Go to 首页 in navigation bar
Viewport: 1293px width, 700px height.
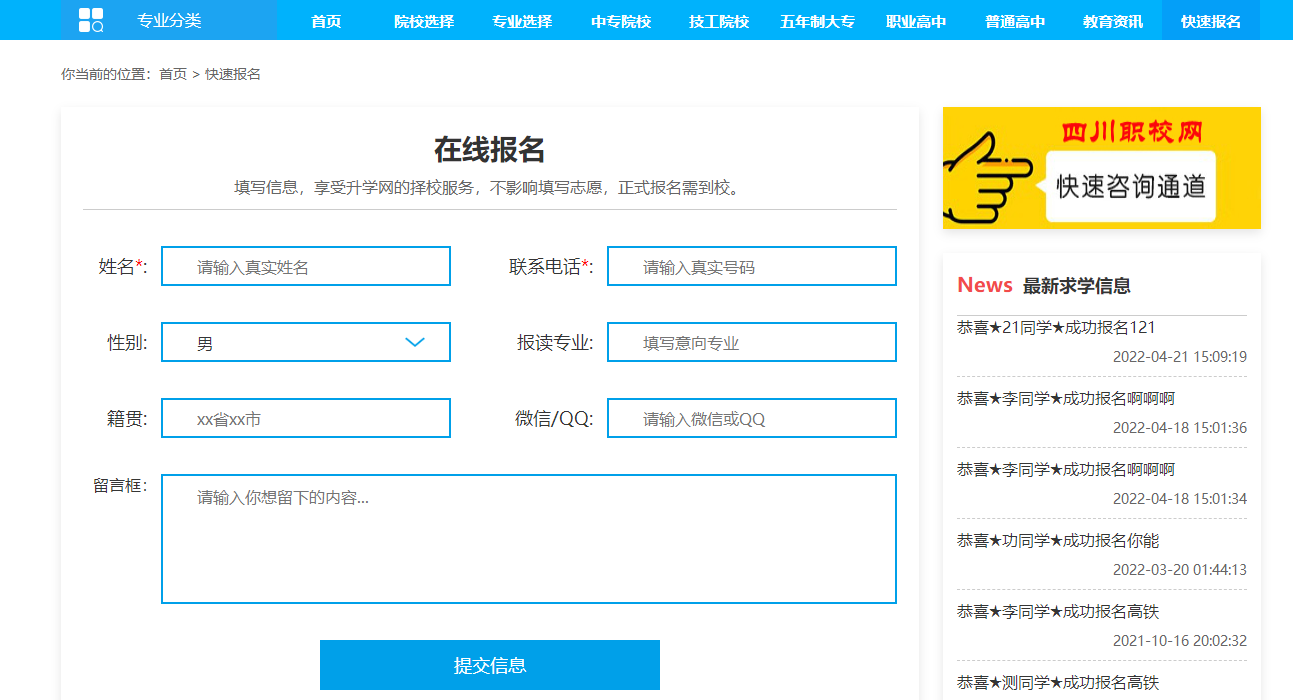pyautogui.click(x=326, y=21)
